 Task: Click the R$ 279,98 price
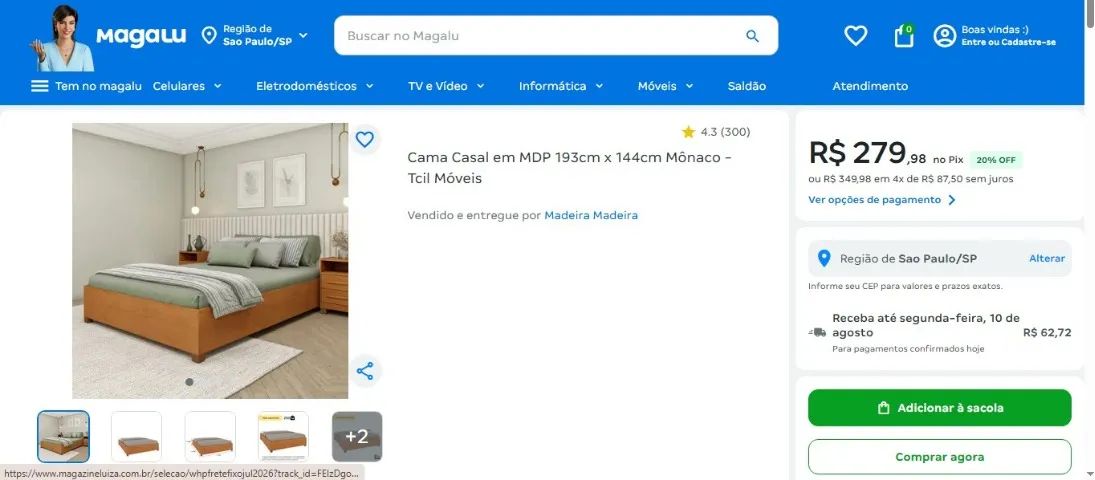click(865, 153)
